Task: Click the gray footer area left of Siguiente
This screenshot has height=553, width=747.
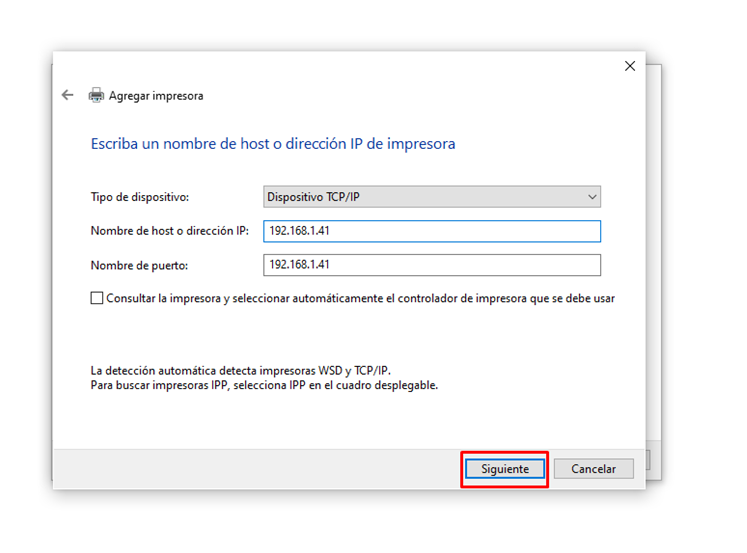Action: [x=250, y=468]
